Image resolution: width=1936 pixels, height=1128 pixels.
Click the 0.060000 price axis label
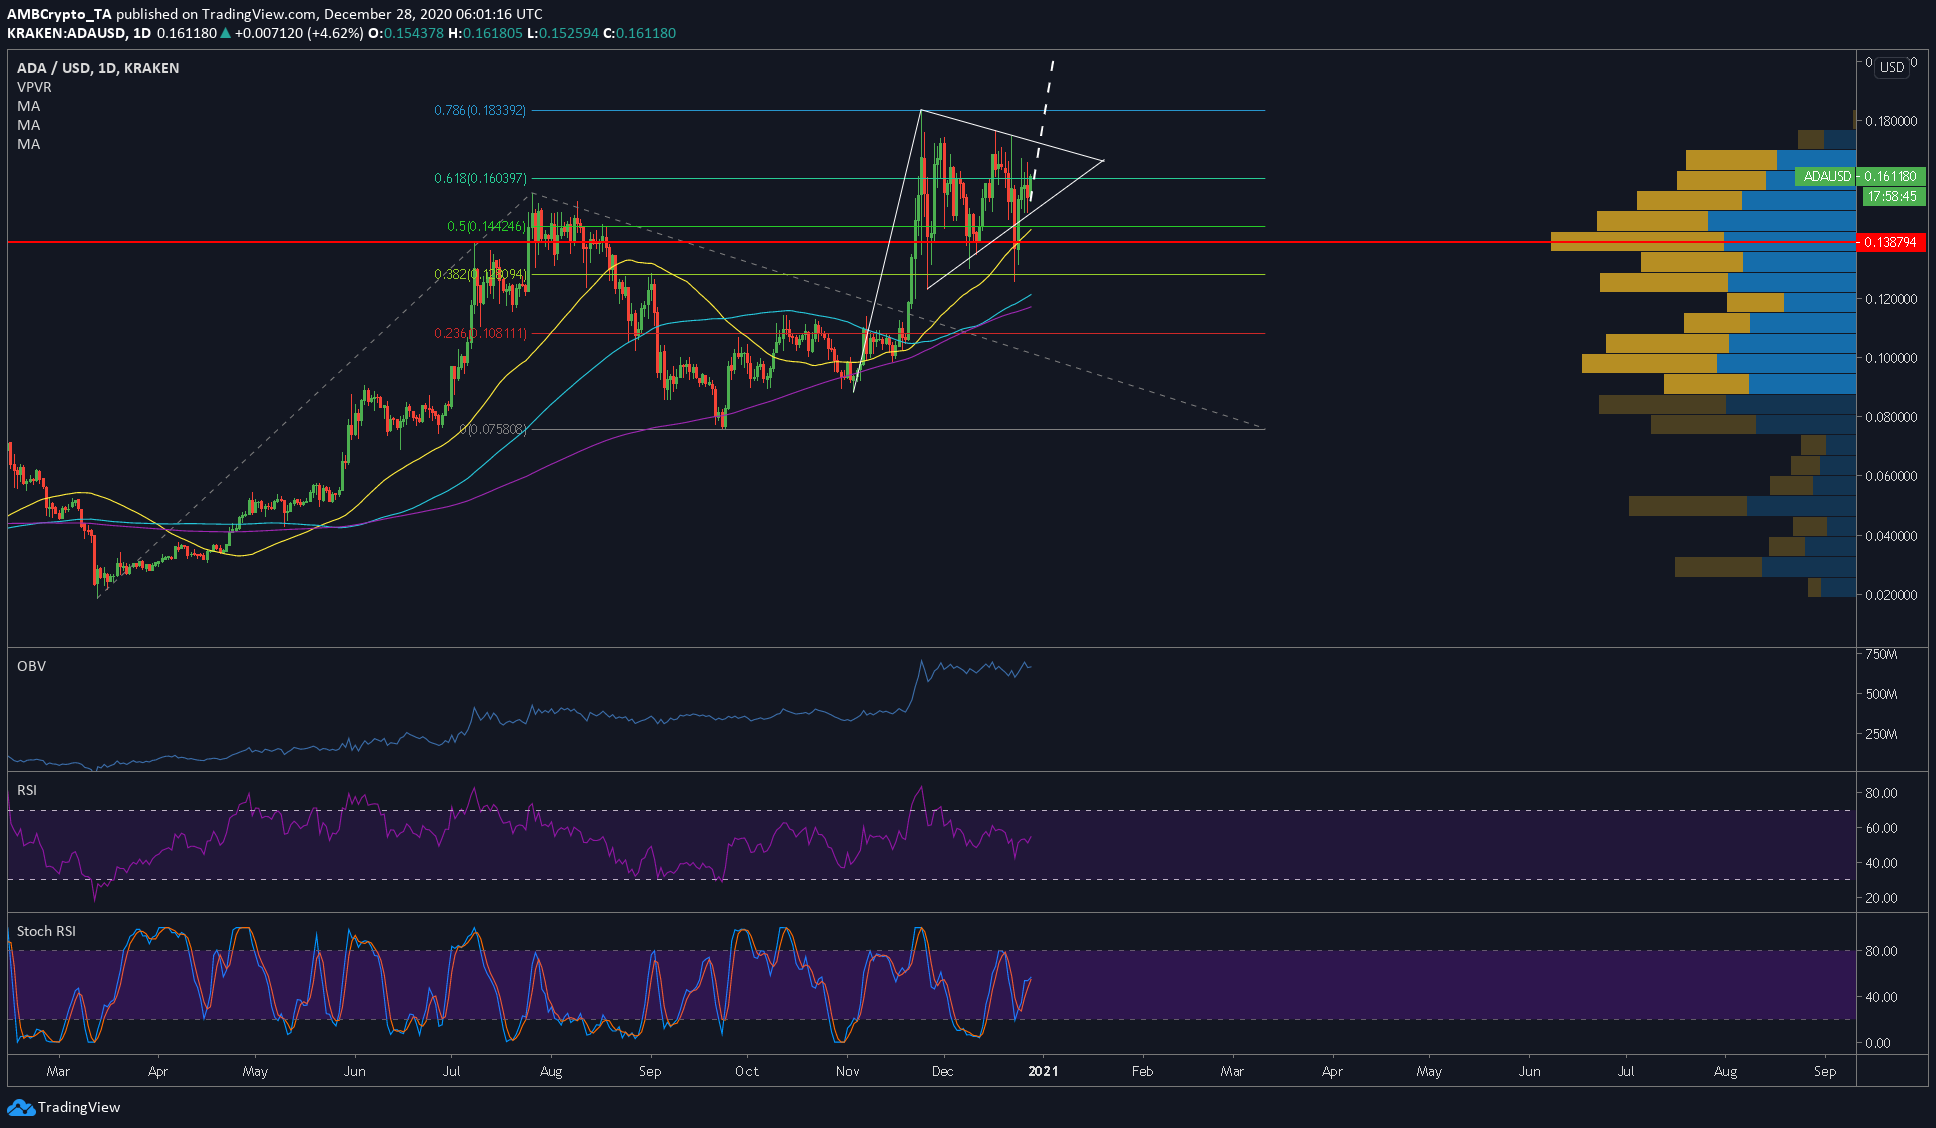1891,476
